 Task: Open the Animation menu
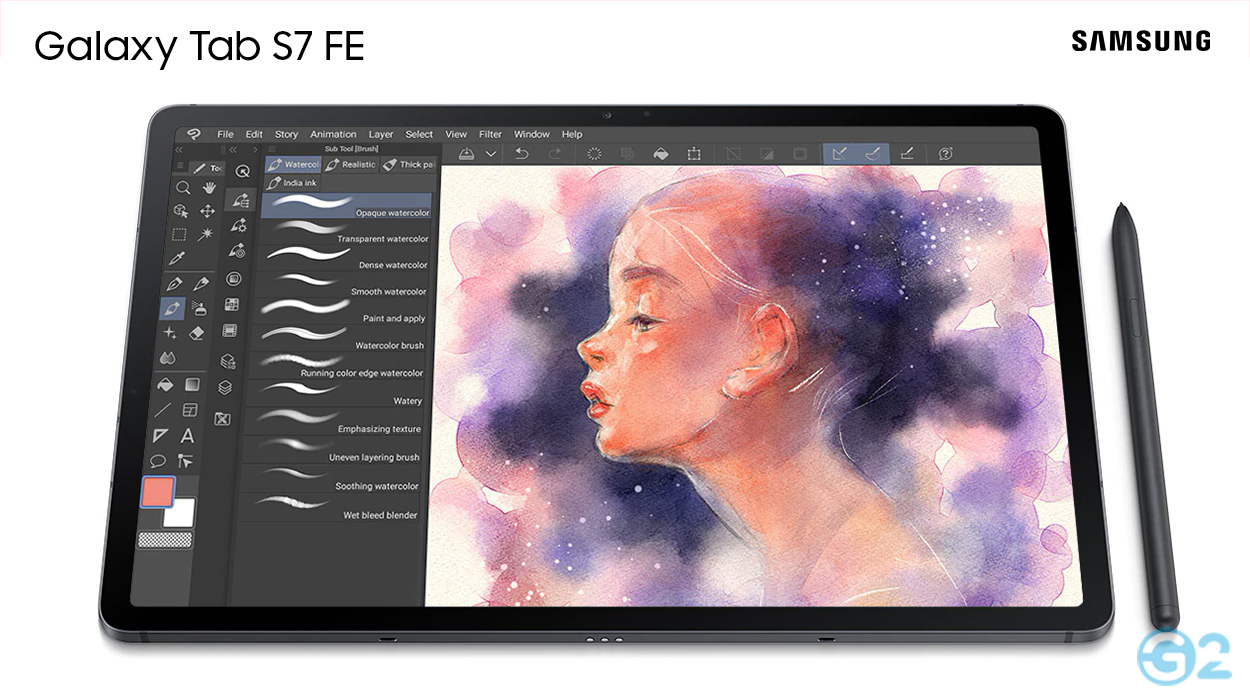point(332,133)
